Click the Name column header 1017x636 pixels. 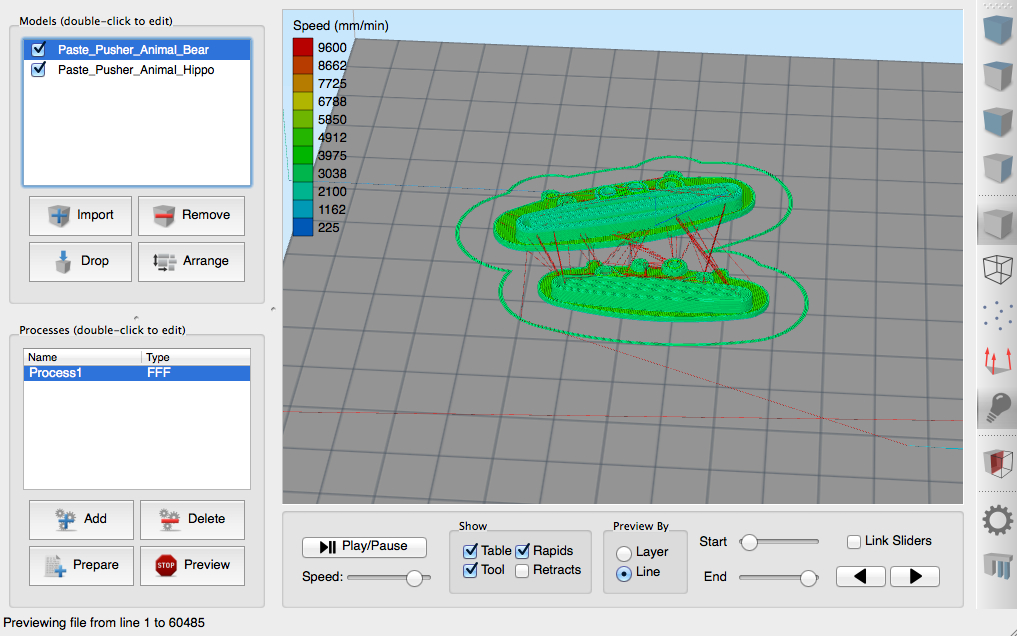82,357
